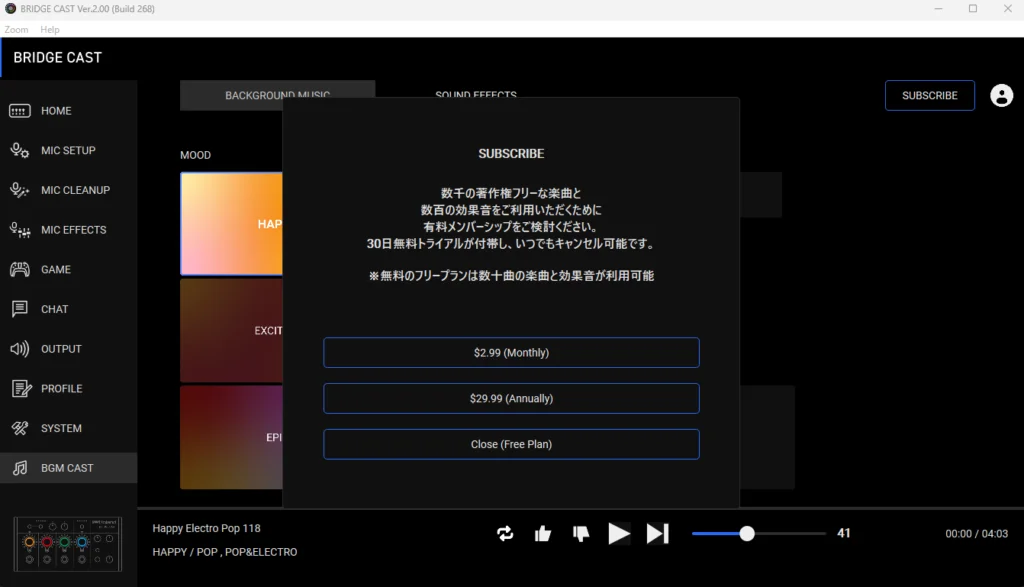Like the track with thumbs up

pyautogui.click(x=543, y=534)
